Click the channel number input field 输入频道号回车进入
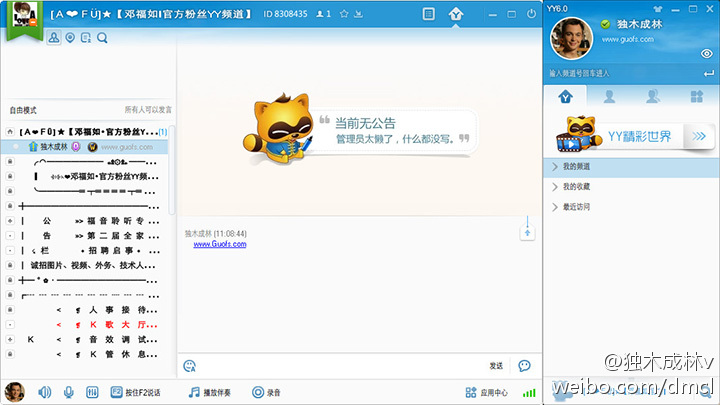The width and height of the screenshot is (720, 405). (622, 73)
